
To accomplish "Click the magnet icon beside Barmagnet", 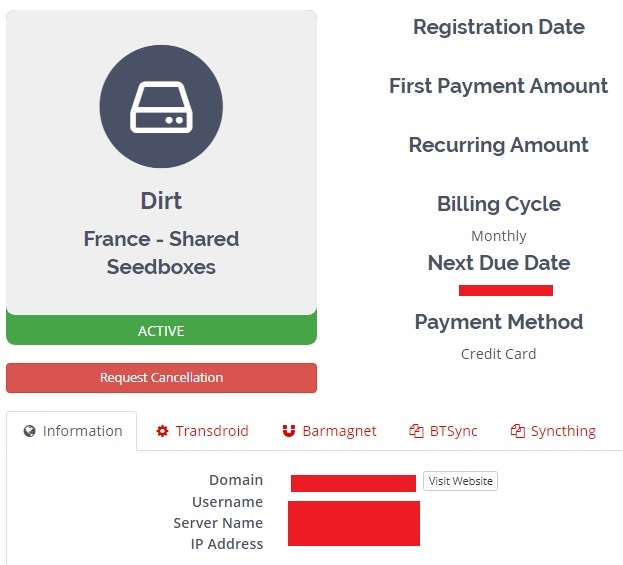I will [289, 431].
